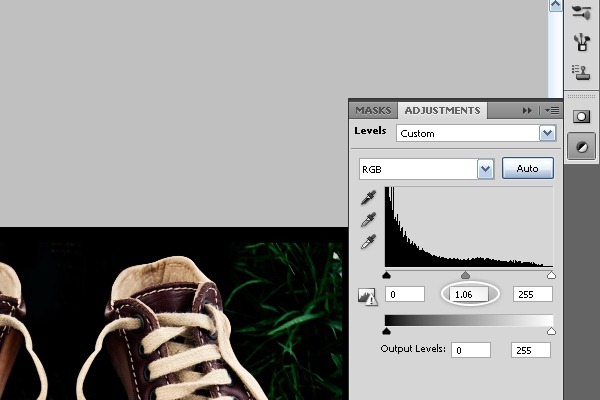Open the RGB channel dropdown
Image resolution: width=600 pixels, height=400 pixels.
(x=486, y=169)
